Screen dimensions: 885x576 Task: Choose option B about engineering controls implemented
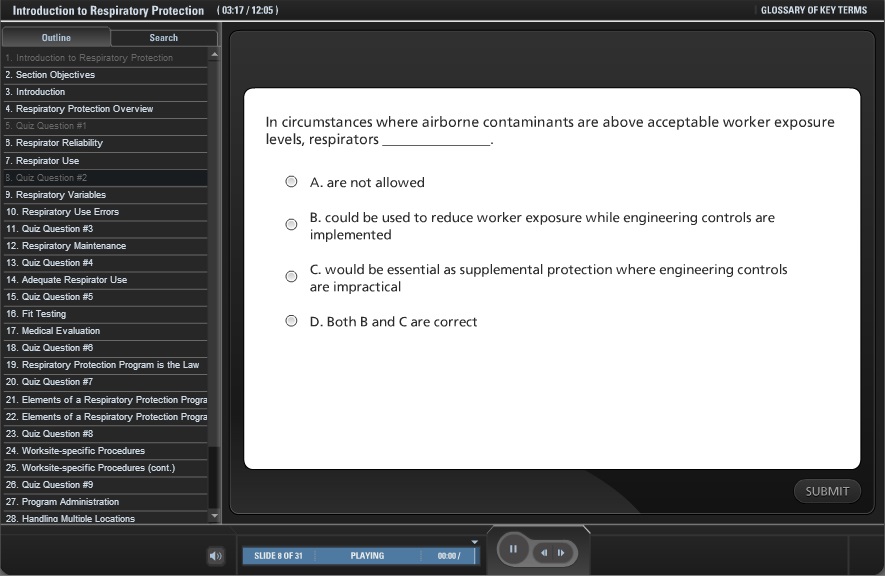point(291,225)
